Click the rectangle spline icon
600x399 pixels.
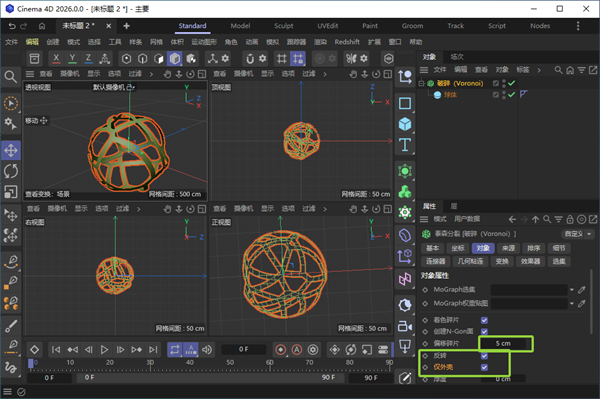[x=405, y=104]
